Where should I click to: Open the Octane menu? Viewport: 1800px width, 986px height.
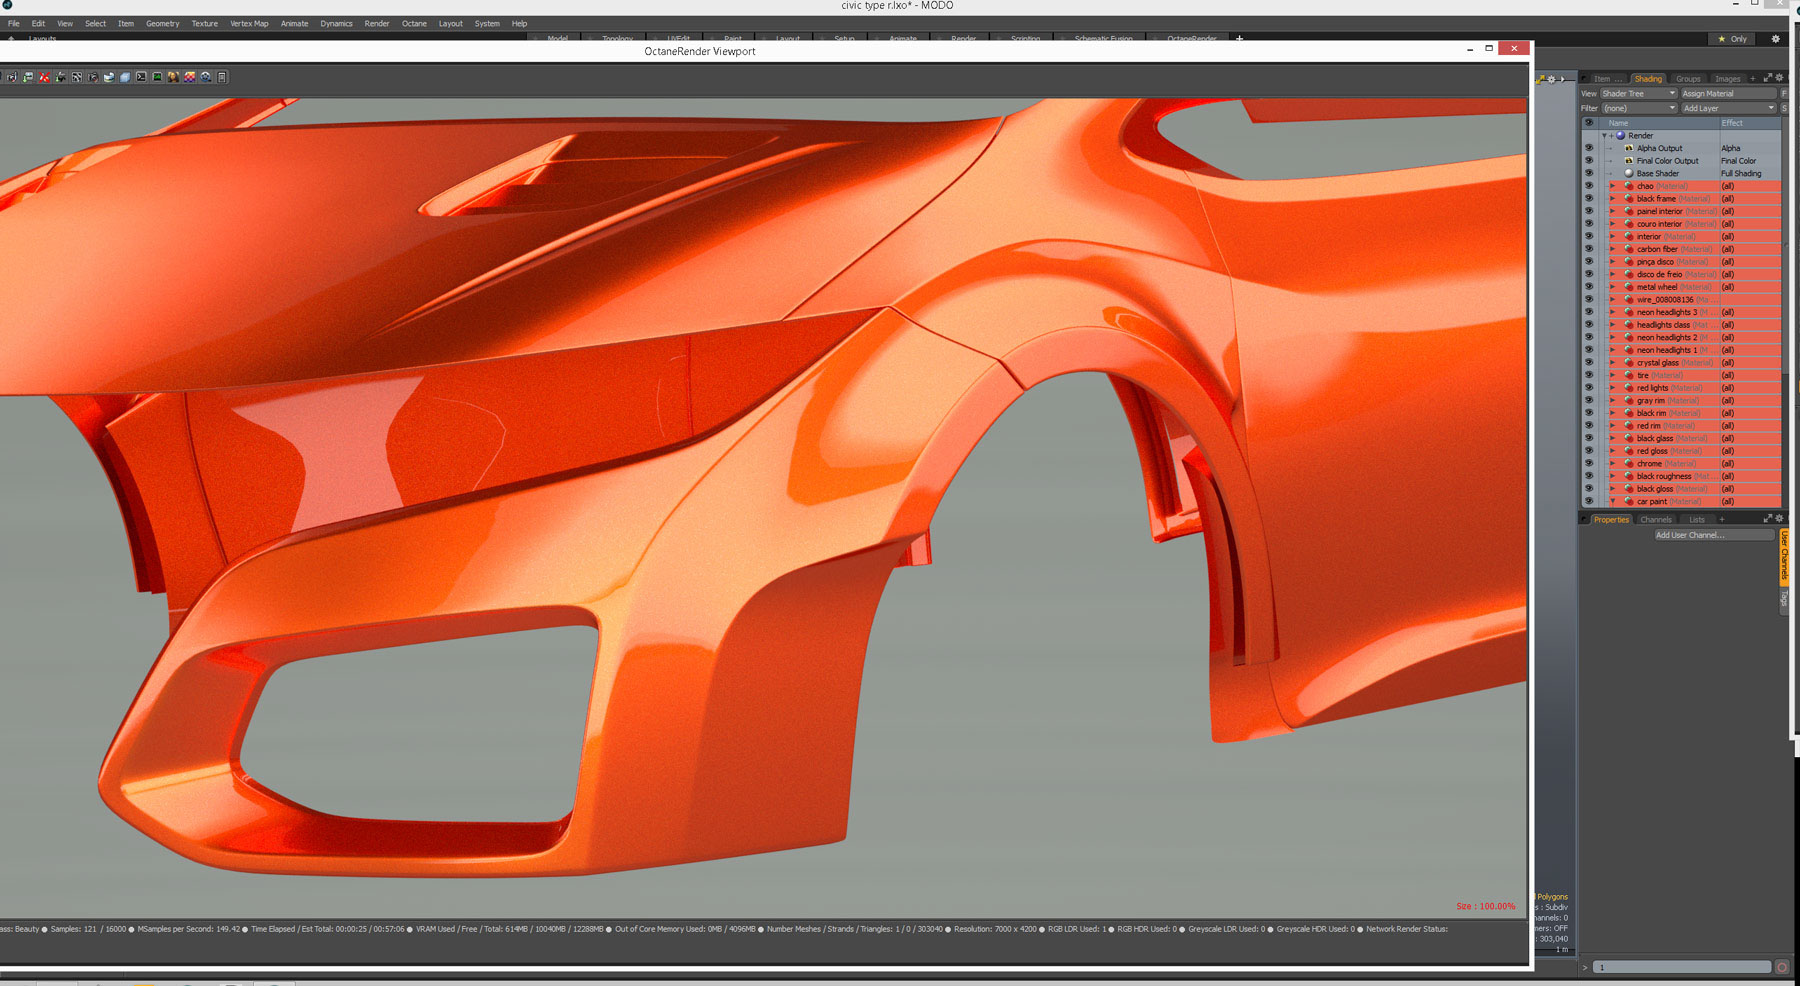414,23
